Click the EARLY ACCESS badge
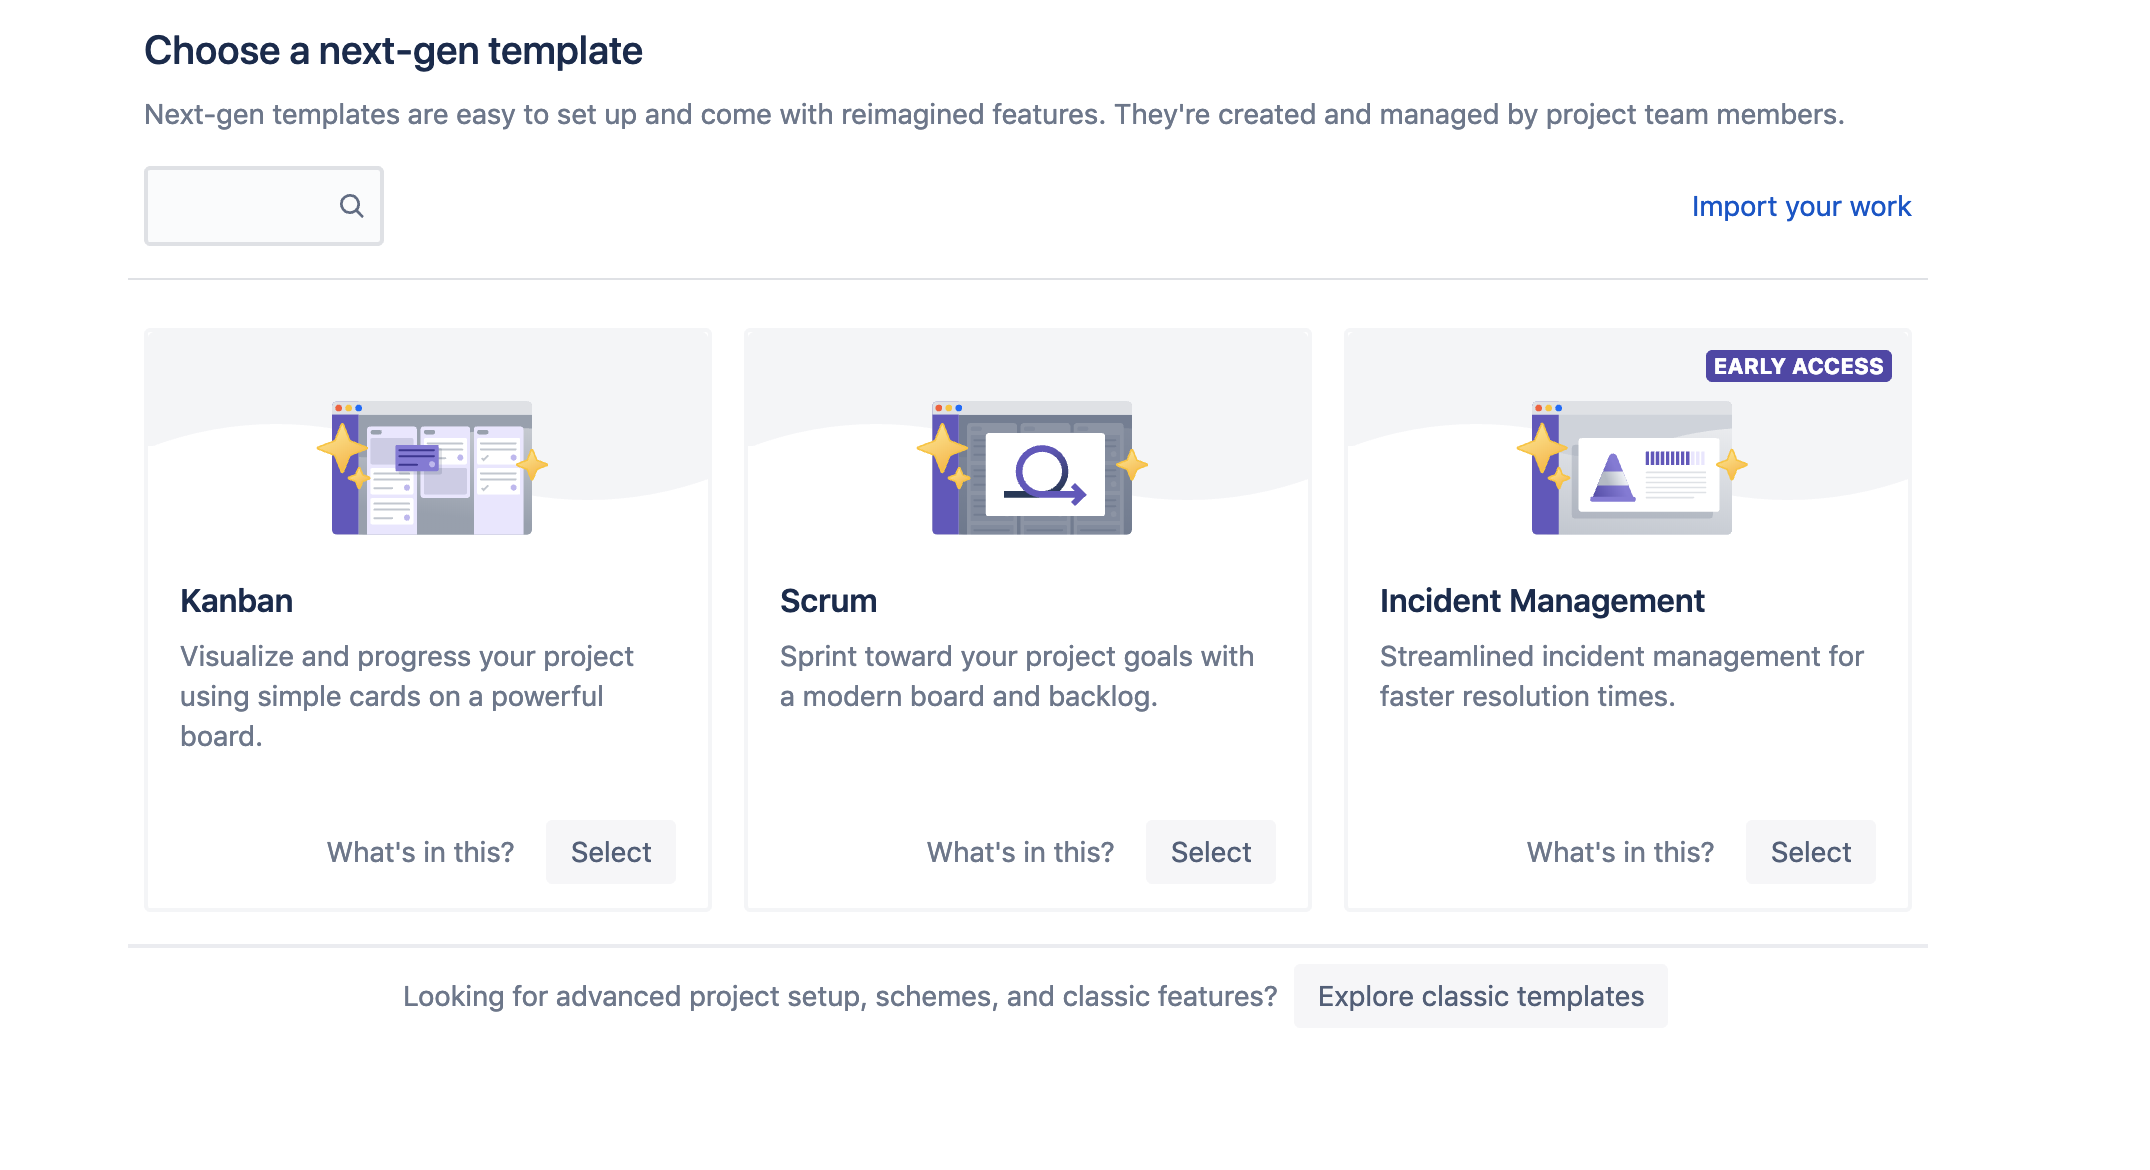Image resolution: width=2150 pixels, height=1170 pixels. click(1798, 366)
